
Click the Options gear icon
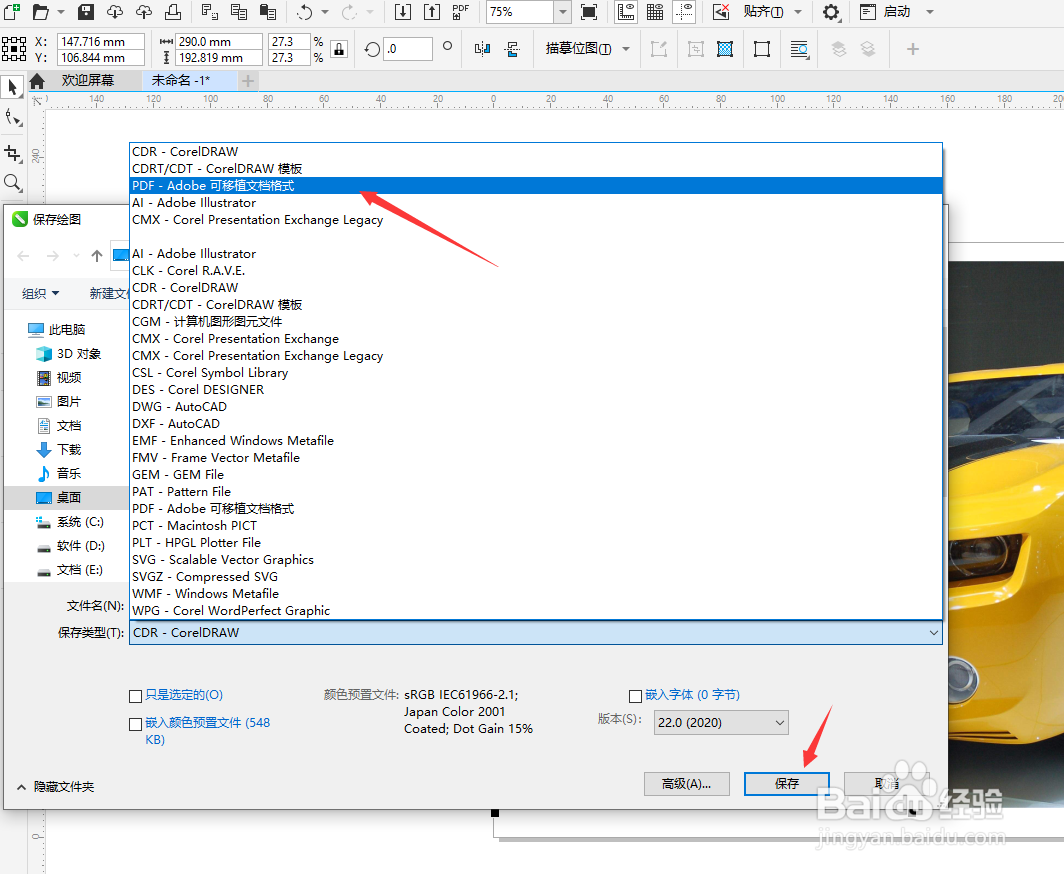[x=831, y=12]
